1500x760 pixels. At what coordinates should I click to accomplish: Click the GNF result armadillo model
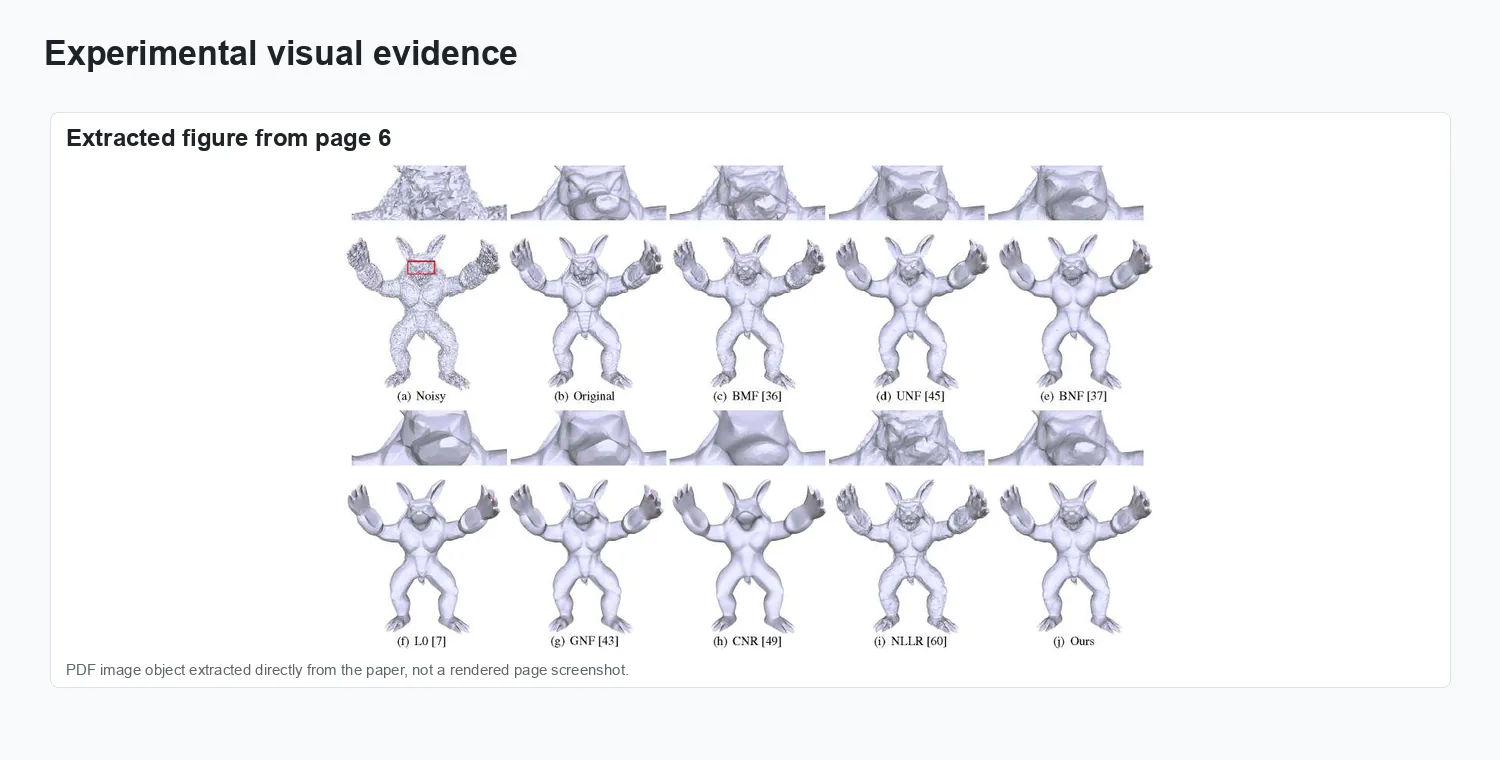[587, 556]
